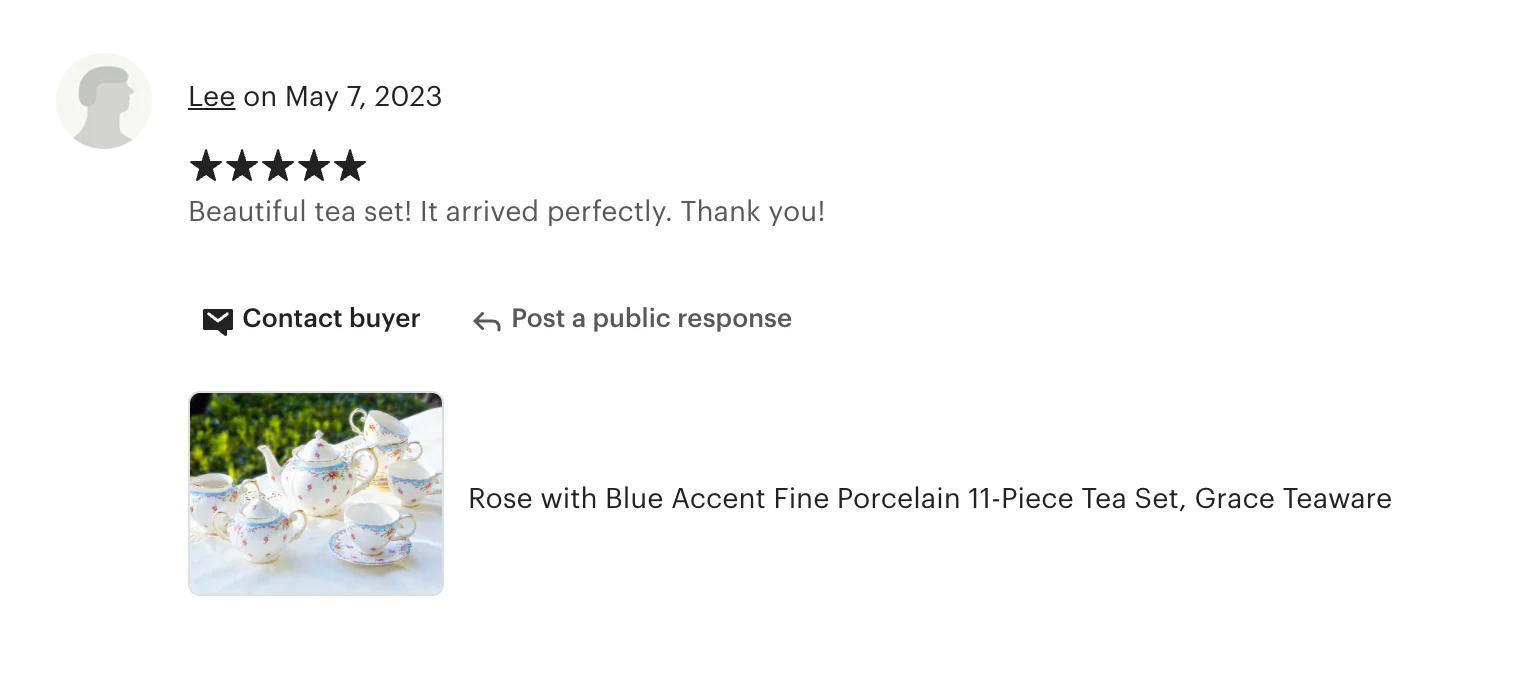Click the tea set product thumbnail
Screen dimensions: 1524x686
click(x=316, y=493)
